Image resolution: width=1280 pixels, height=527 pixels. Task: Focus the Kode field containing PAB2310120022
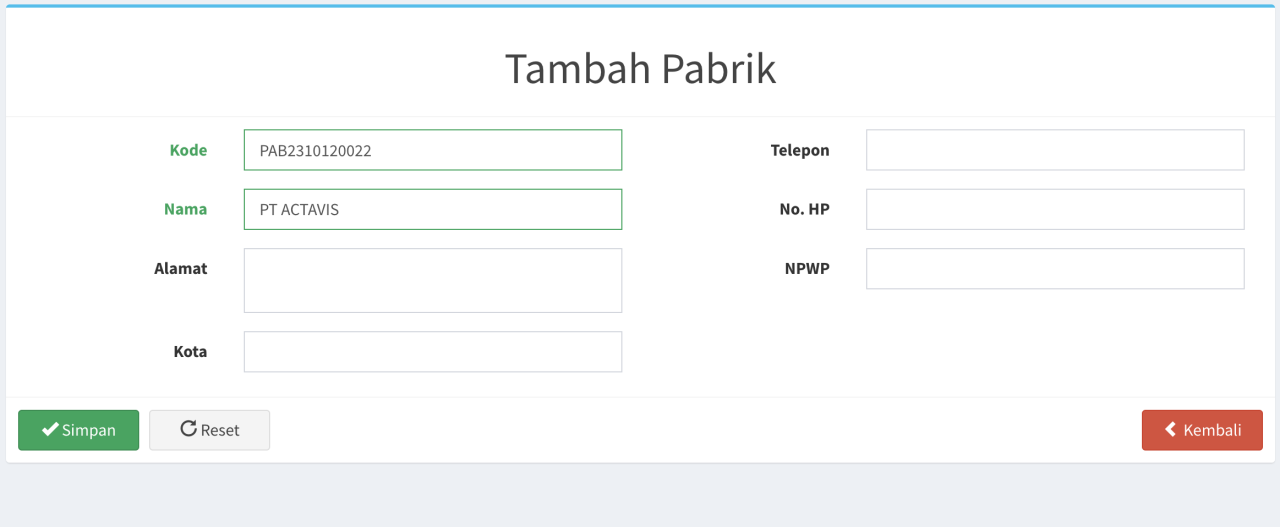[x=432, y=150]
